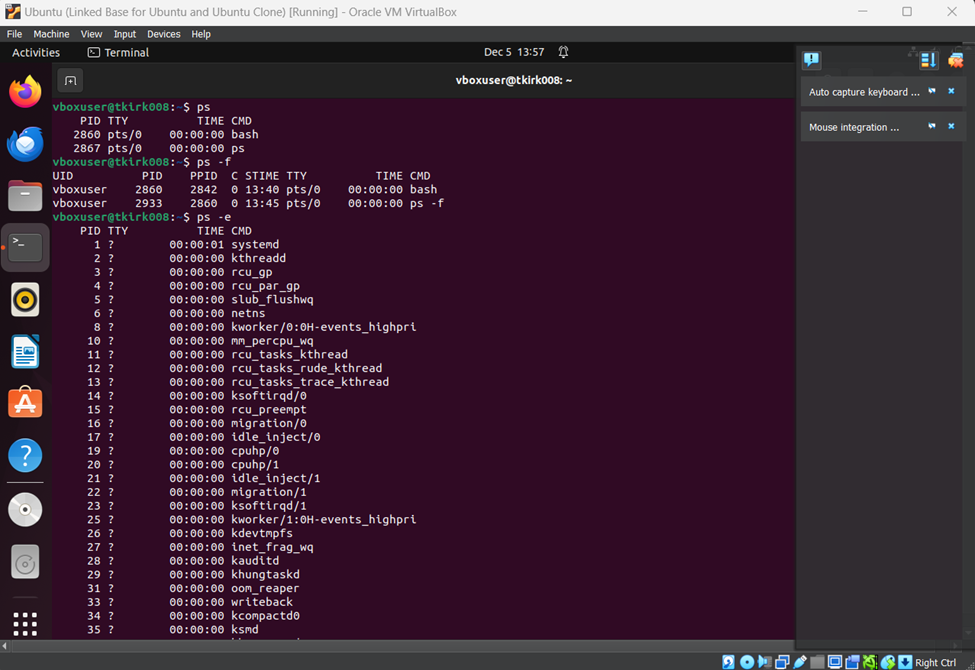Click dismiss all notifications icon with red cross
Screen dimensions: 975x670
pyautogui.click(x=956, y=60)
